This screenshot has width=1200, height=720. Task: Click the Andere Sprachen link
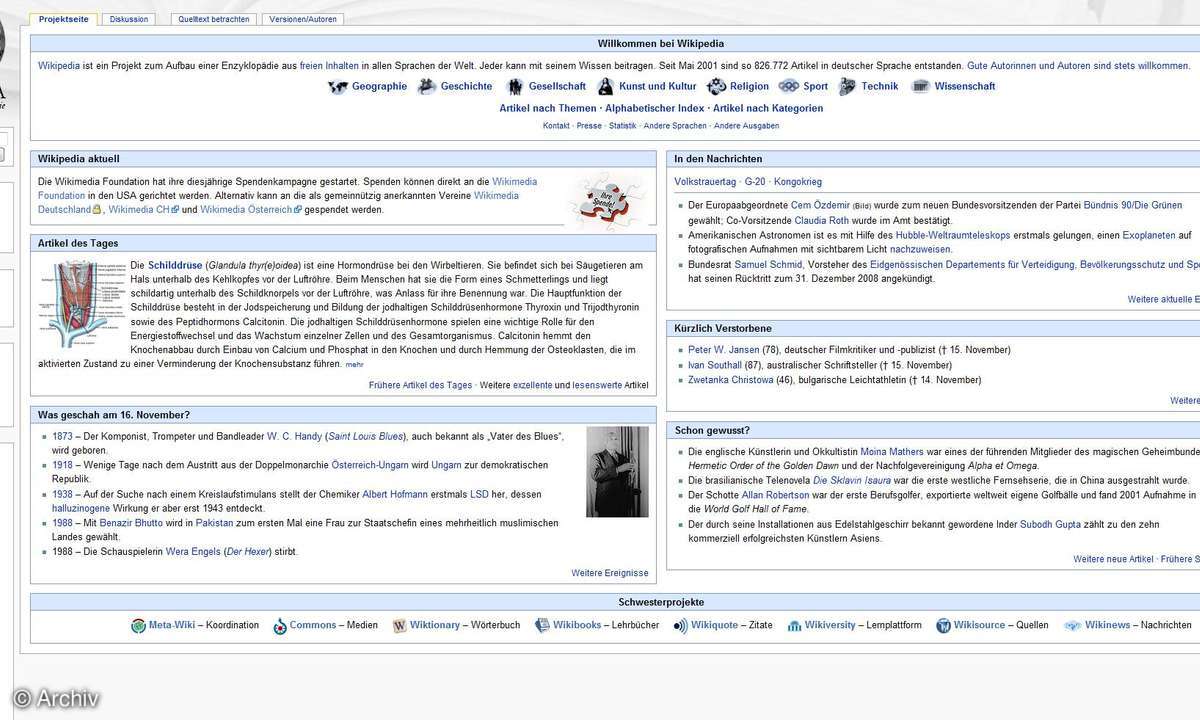(675, 126)
